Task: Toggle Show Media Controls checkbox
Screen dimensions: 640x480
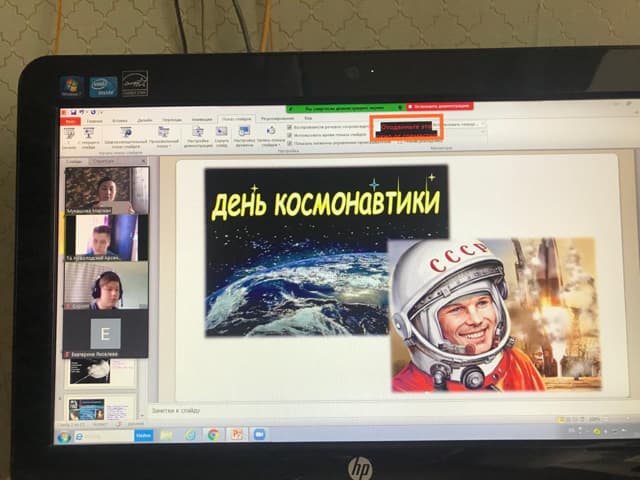Action: pos(289,143)
